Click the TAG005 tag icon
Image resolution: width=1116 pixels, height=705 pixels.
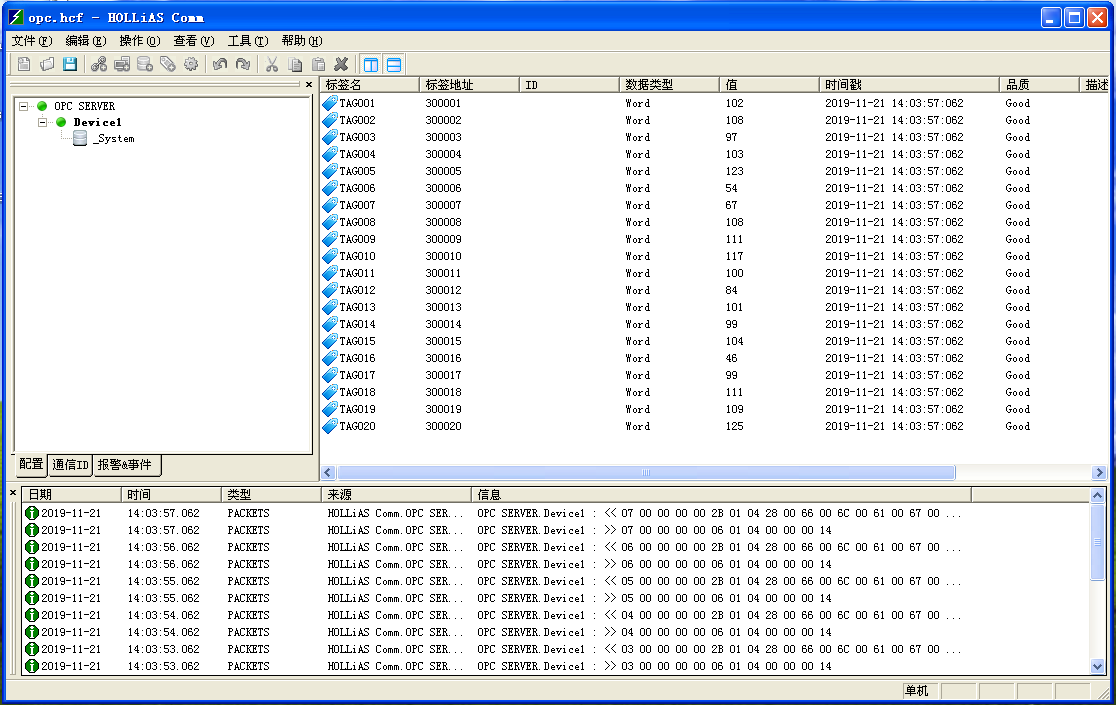point(330,171)
